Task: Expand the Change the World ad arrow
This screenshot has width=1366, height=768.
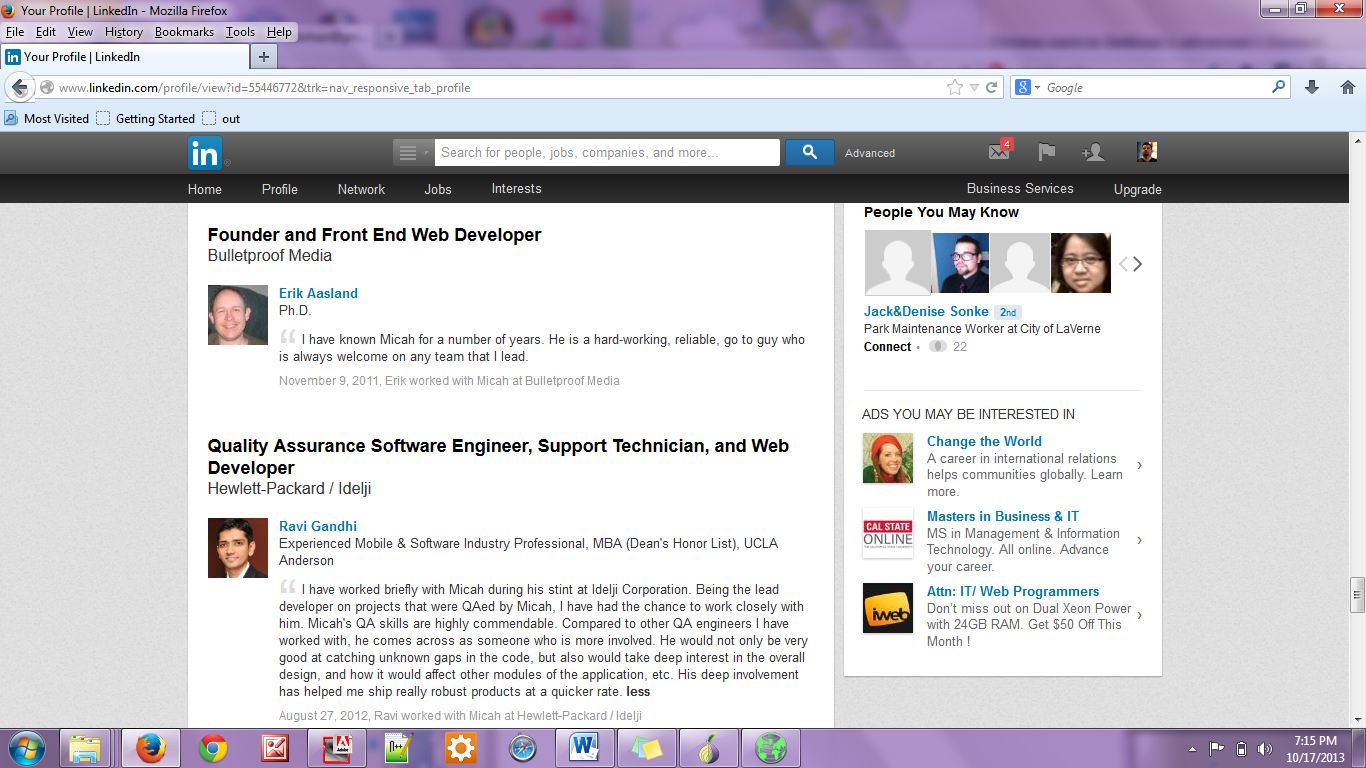Action: point(1140,466)
